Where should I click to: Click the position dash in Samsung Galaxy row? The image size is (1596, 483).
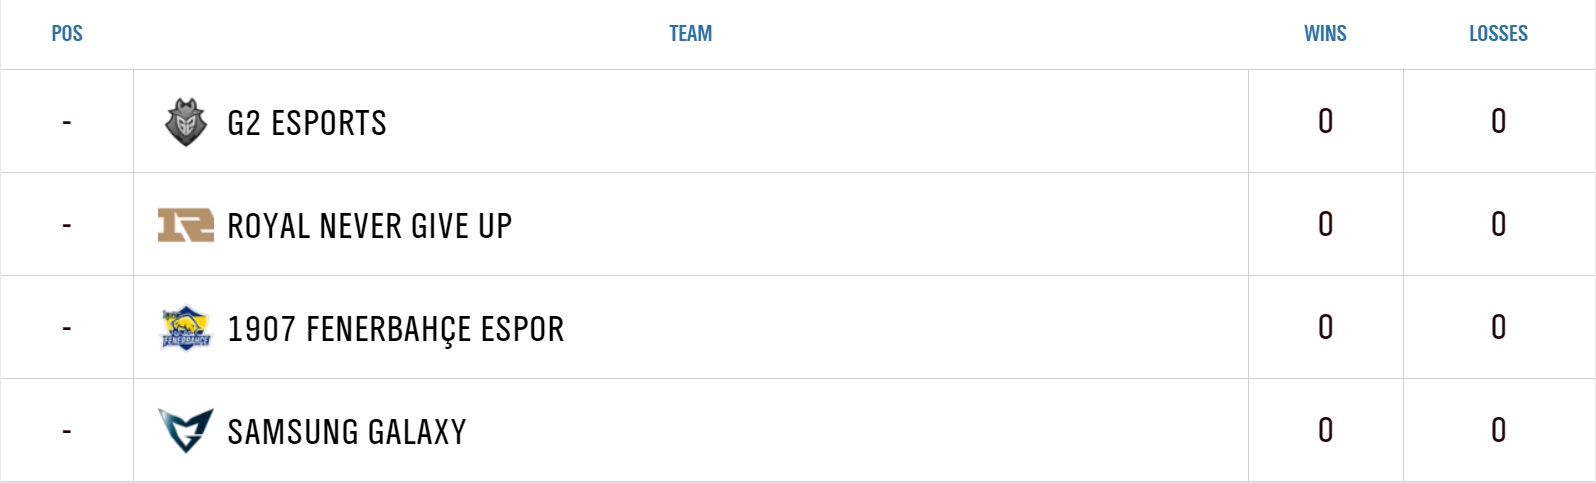(x=67, y=432)
